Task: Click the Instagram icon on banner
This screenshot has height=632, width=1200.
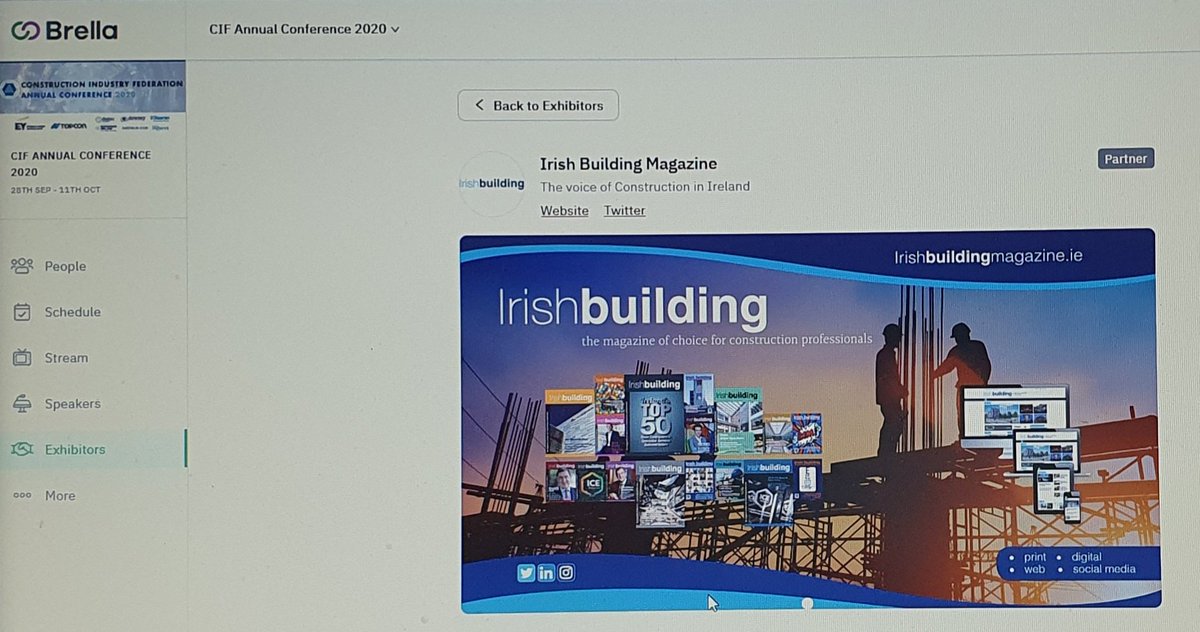Action: tap(567, 573)
